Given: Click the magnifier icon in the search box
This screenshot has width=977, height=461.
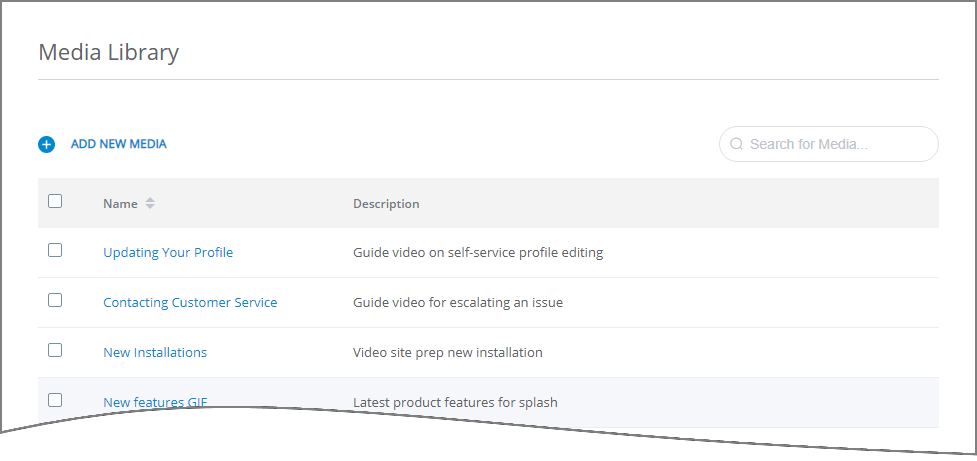Looking at the screenshot, I should point(736,144).
